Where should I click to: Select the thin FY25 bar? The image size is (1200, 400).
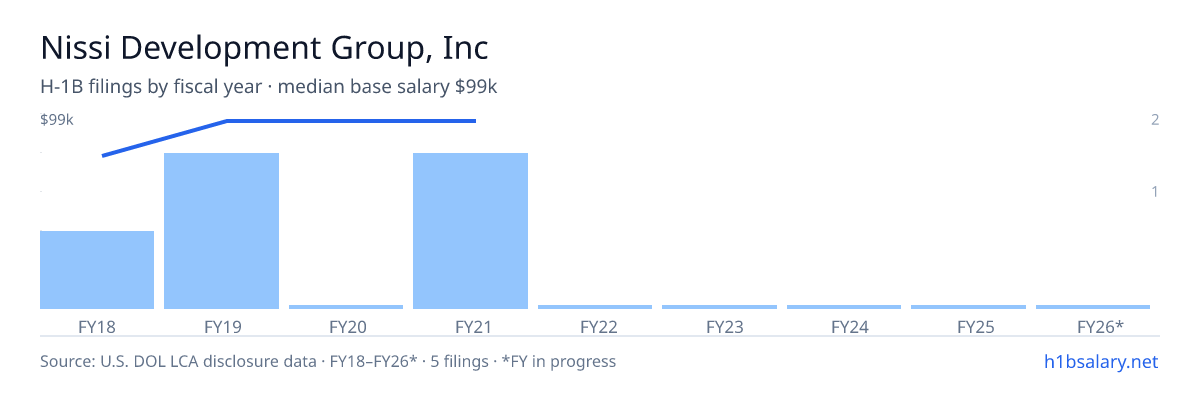tap(968, 307)
